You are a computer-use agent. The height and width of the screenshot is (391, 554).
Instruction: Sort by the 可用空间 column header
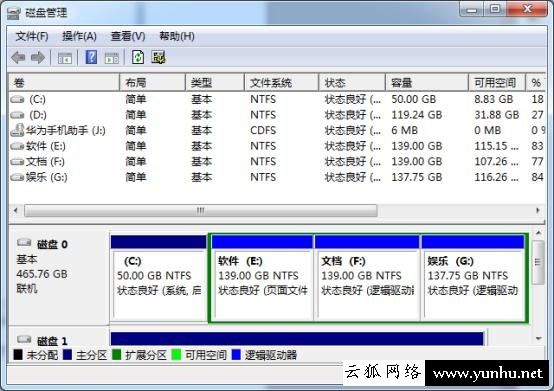497,83
